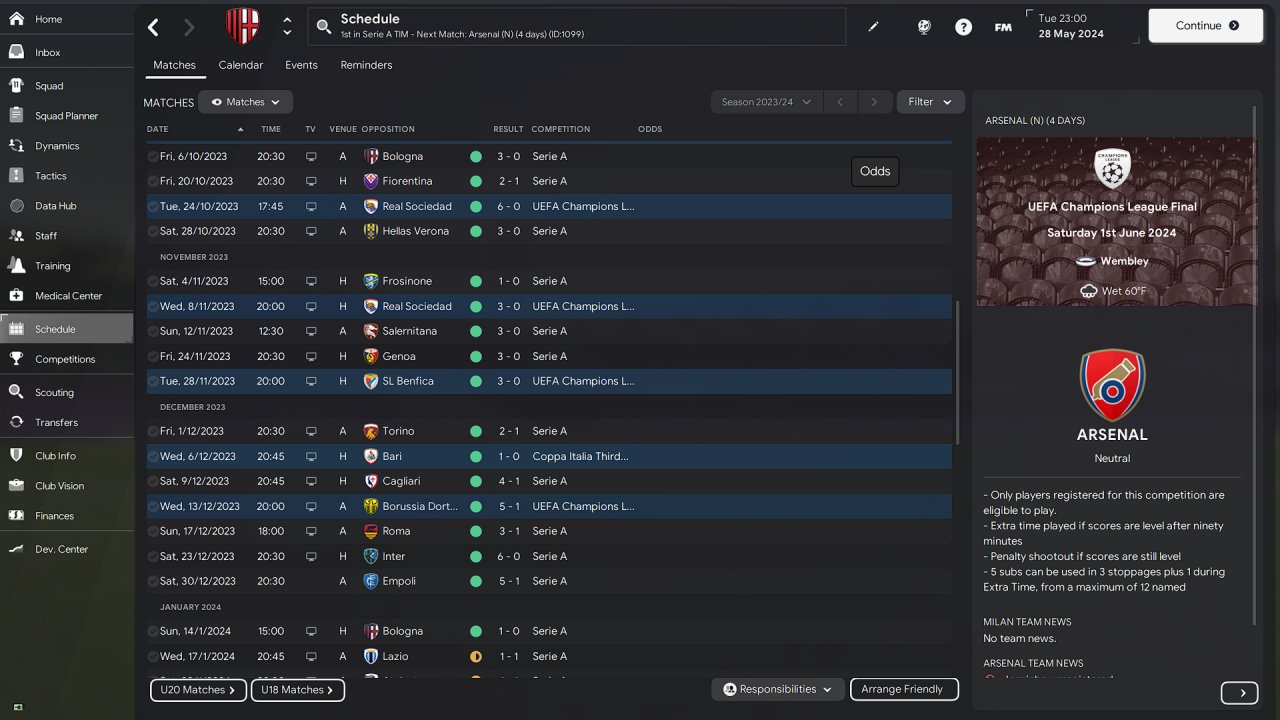This screenshot has height=720, width=1280.
Task: Switch to the Events tab
Action: coord(301,65)
